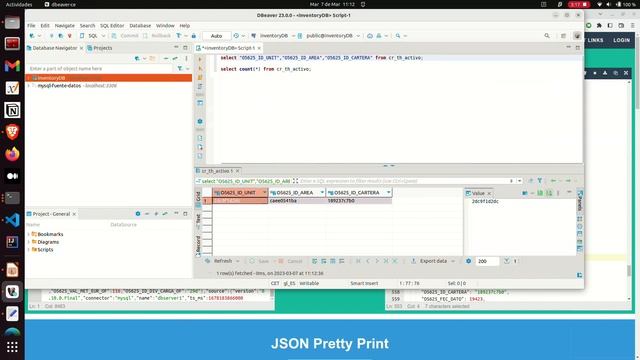Open the Navigate menu
This screenshot has width=640, height=360.
point(64,25)
